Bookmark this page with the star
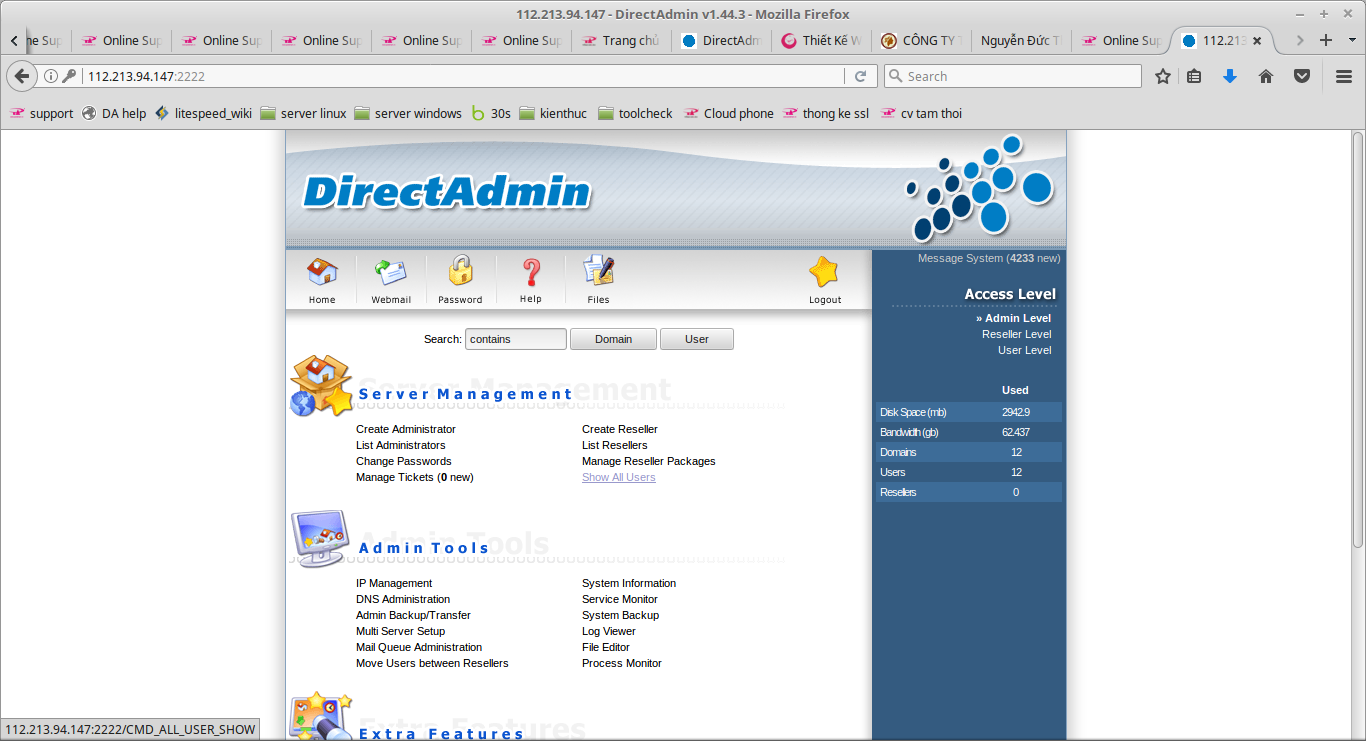Image resolution: width=1366 pixels, height=741 pixels. tap(1163, 76)
